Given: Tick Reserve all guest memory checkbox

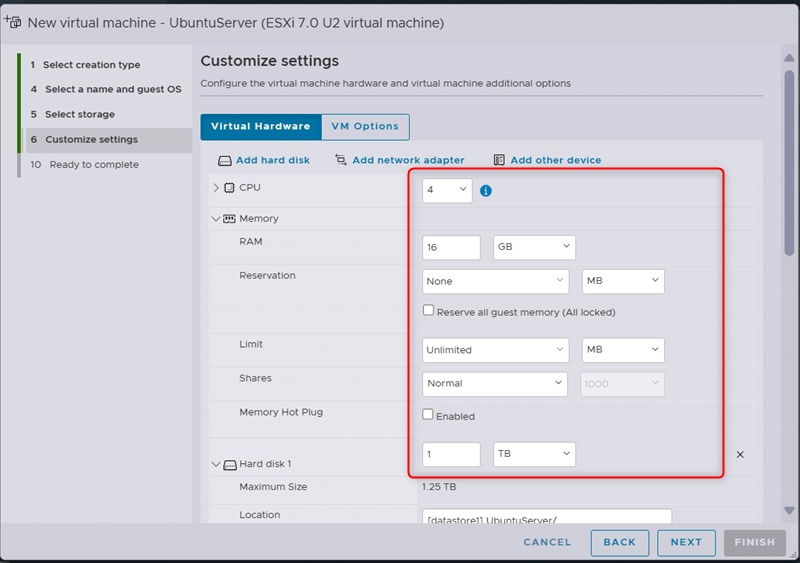Looking at the screenshot, I should [x=429, y=310].
